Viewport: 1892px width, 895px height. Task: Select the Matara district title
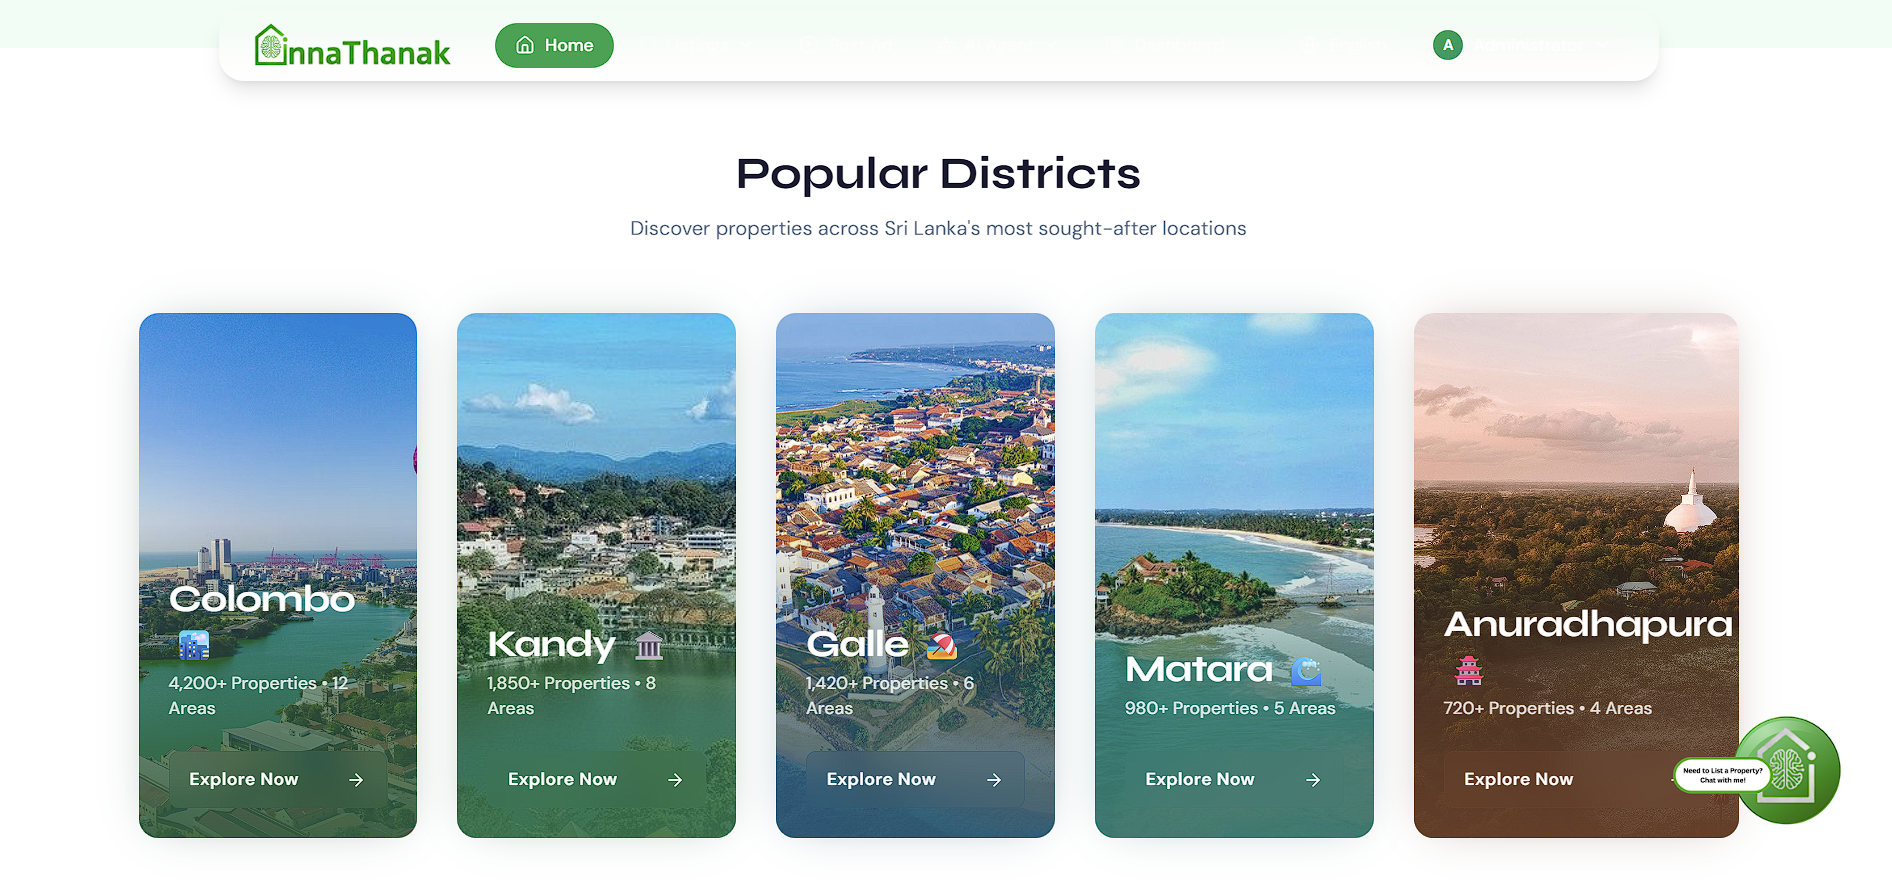click(1199, 669)
